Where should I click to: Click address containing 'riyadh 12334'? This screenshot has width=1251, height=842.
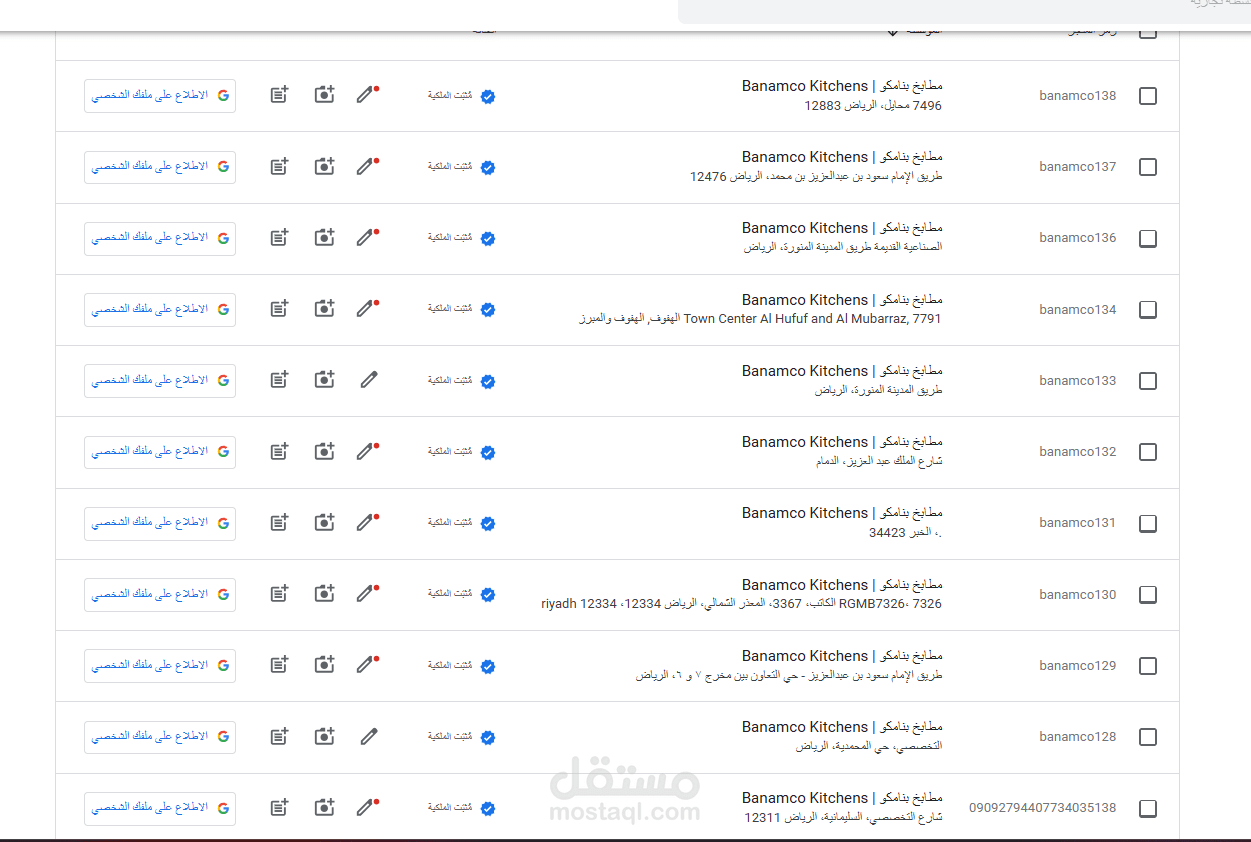point(741,604)
